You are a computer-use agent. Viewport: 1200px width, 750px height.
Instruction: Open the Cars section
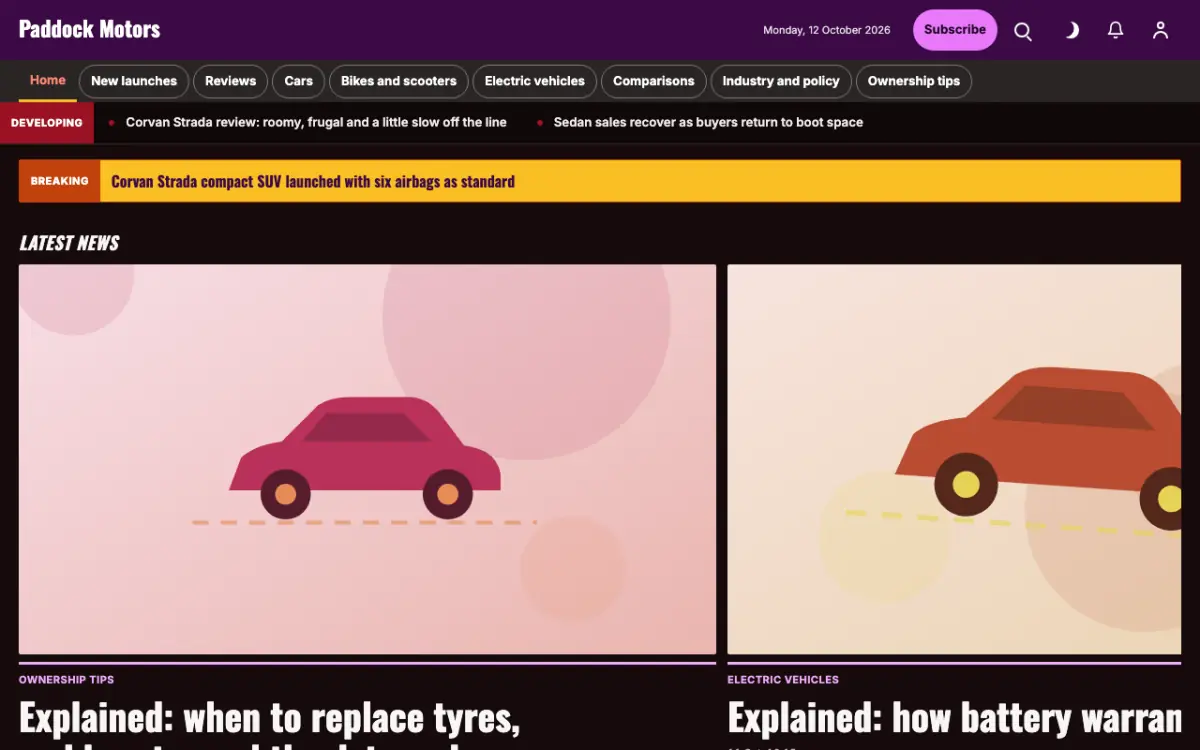pos(298,81)
